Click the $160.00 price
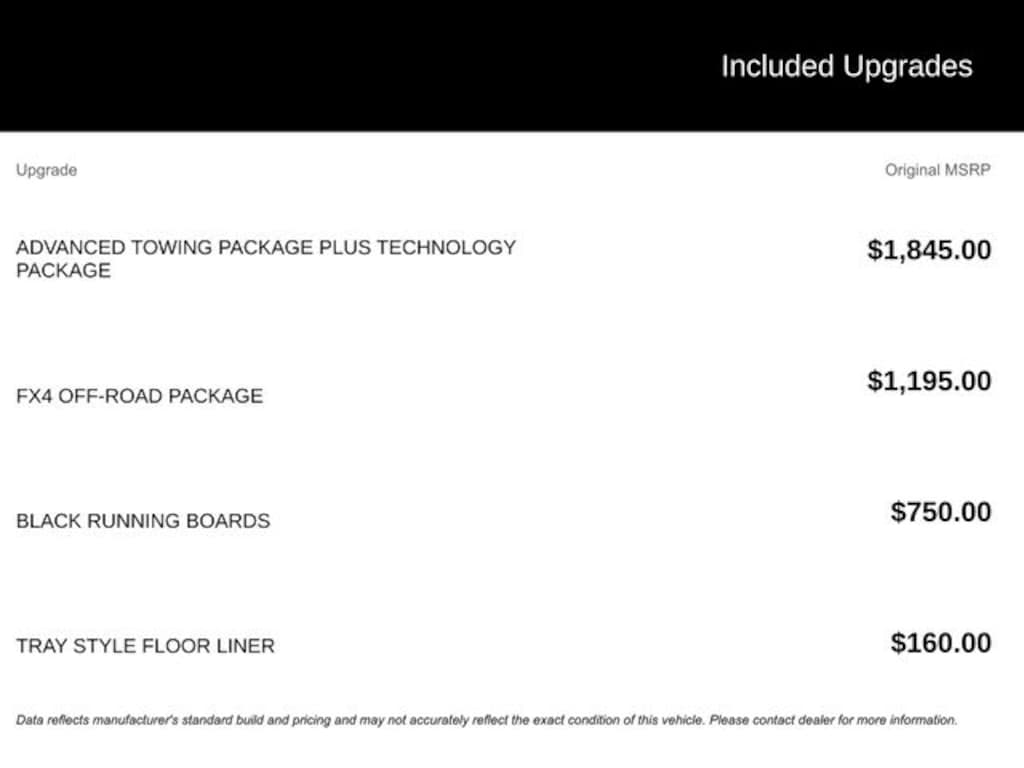This screenshot has width=1024, height=768. tap(941, 643)
